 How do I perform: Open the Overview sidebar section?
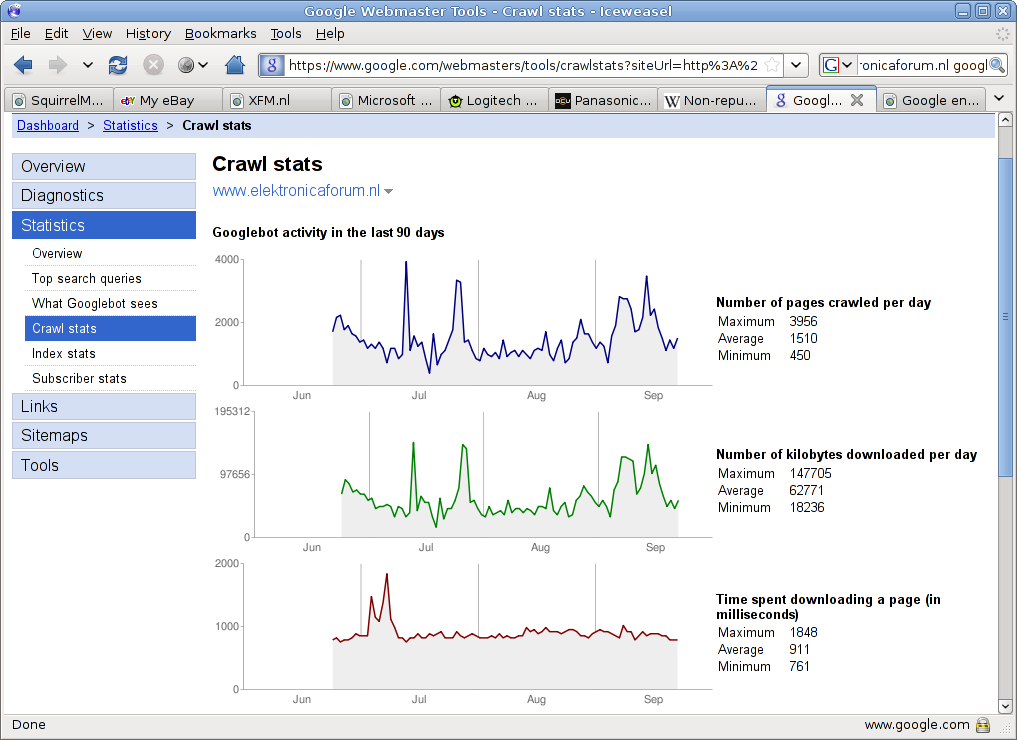pos(104,167)
